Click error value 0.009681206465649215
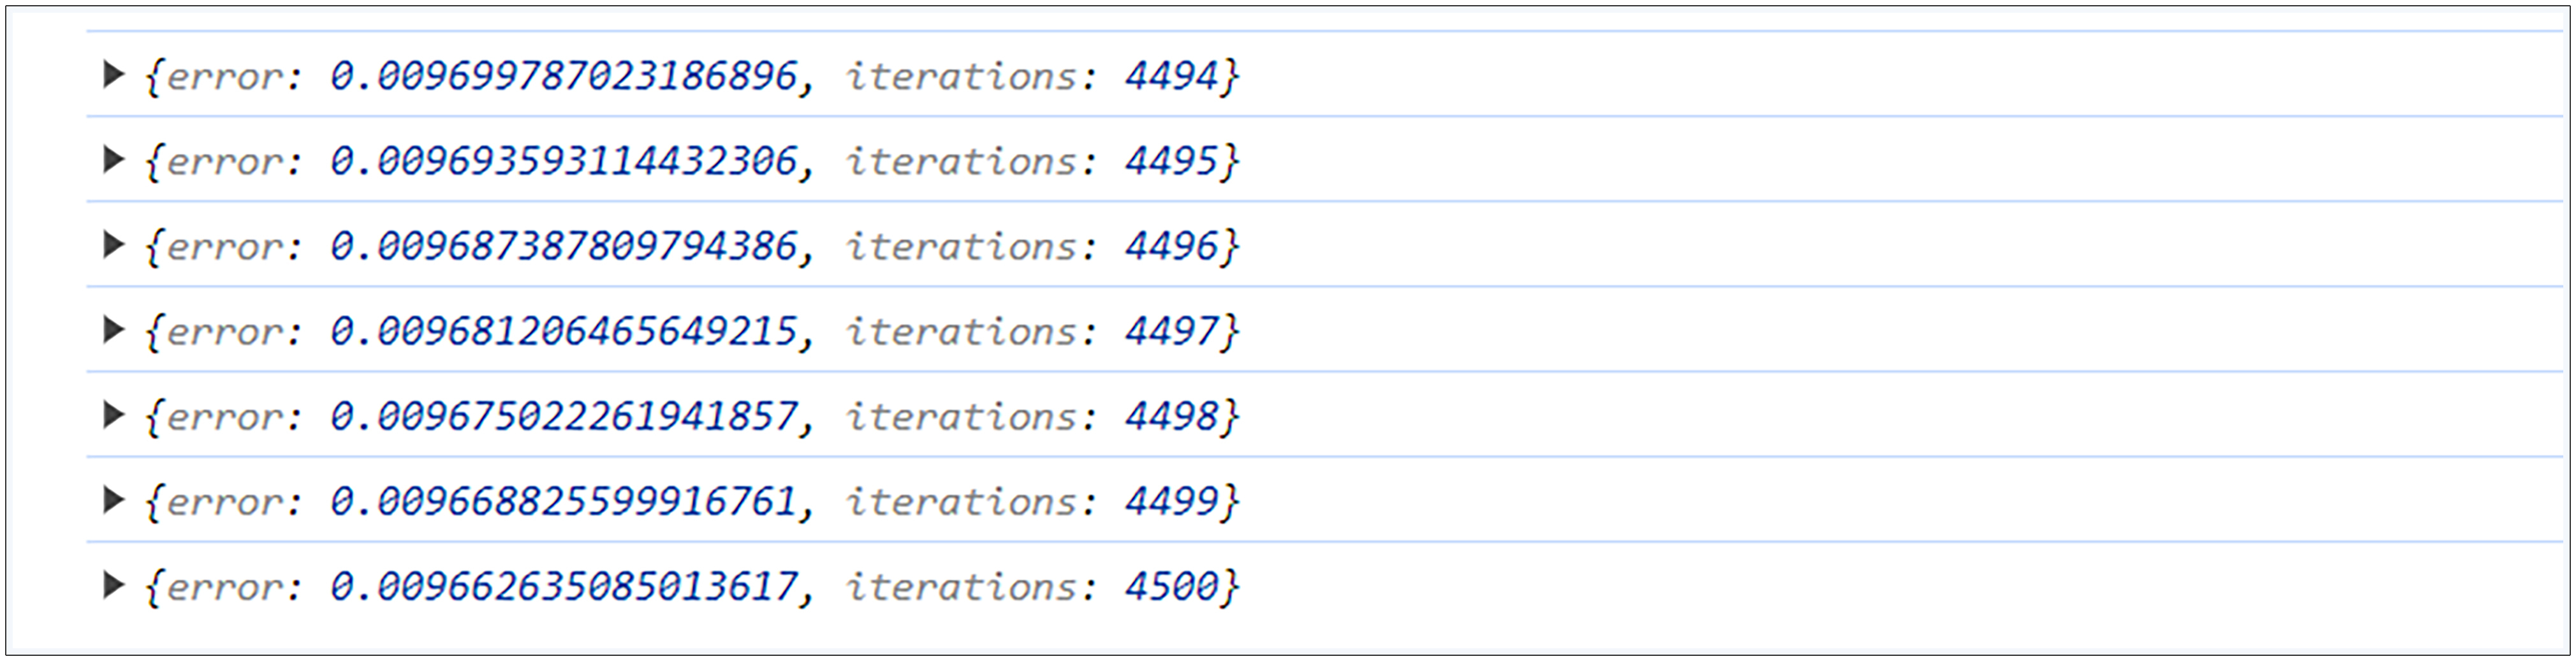2576x661 pixels. 563,331
